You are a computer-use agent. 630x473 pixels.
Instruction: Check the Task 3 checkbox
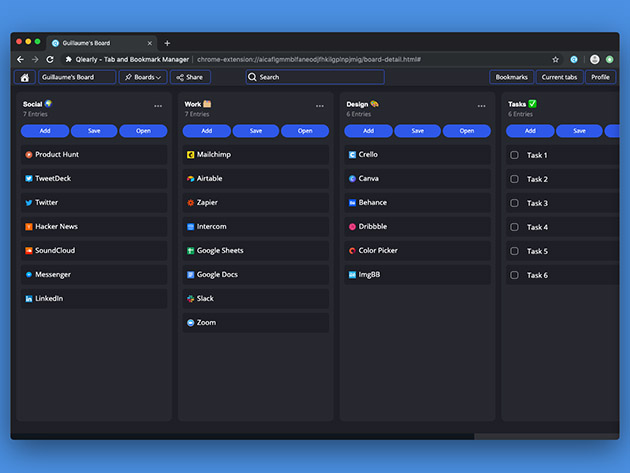click(514, 203)
